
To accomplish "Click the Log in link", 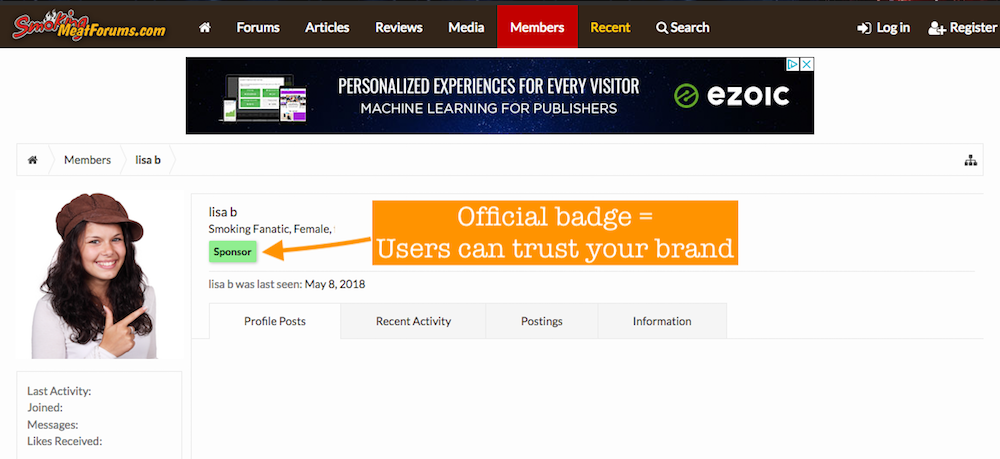I will pos(883,27).
